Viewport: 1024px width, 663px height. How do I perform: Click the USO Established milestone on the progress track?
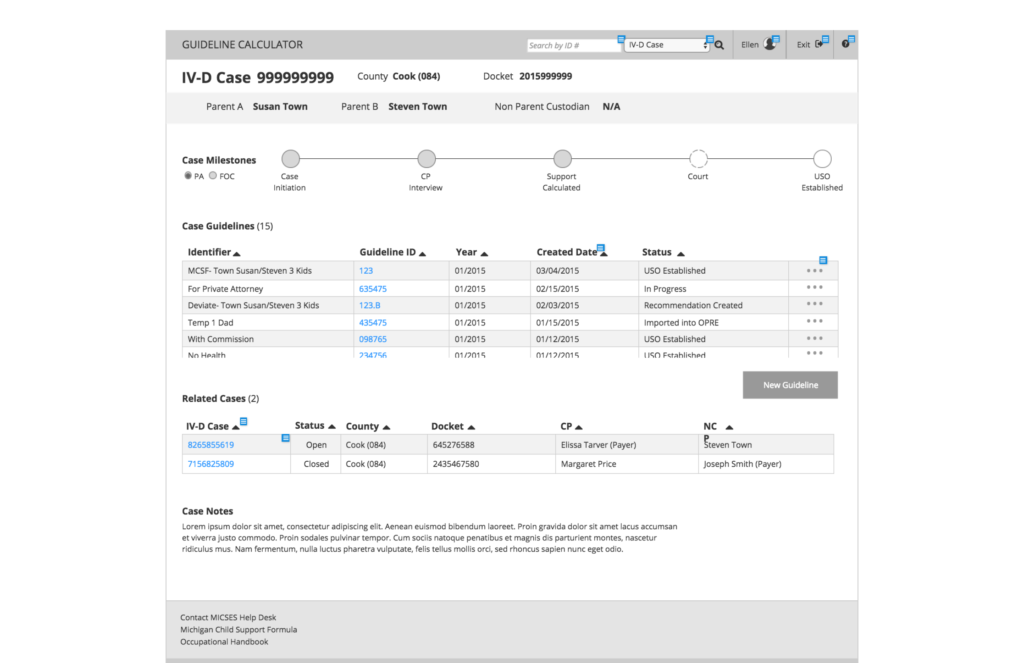pos(821,157)
